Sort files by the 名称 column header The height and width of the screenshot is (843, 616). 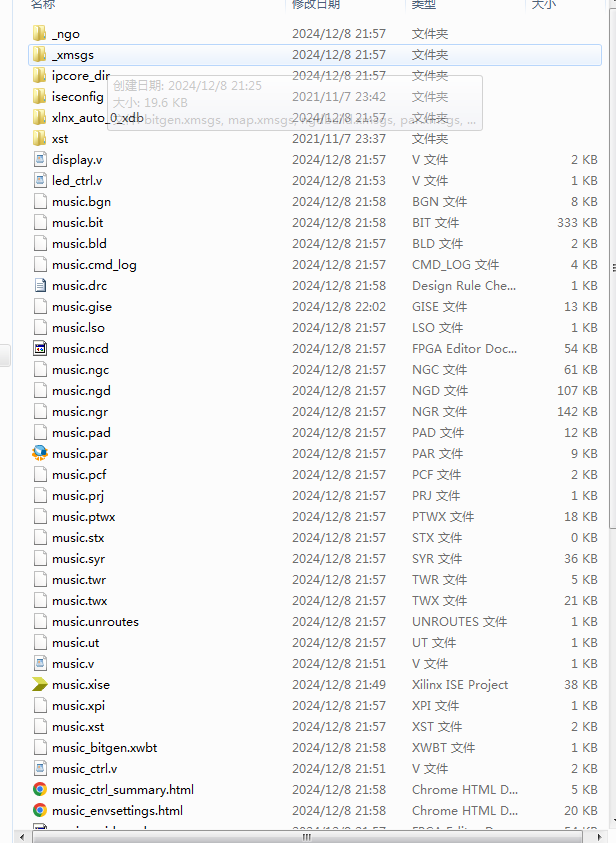coord(42,5)
